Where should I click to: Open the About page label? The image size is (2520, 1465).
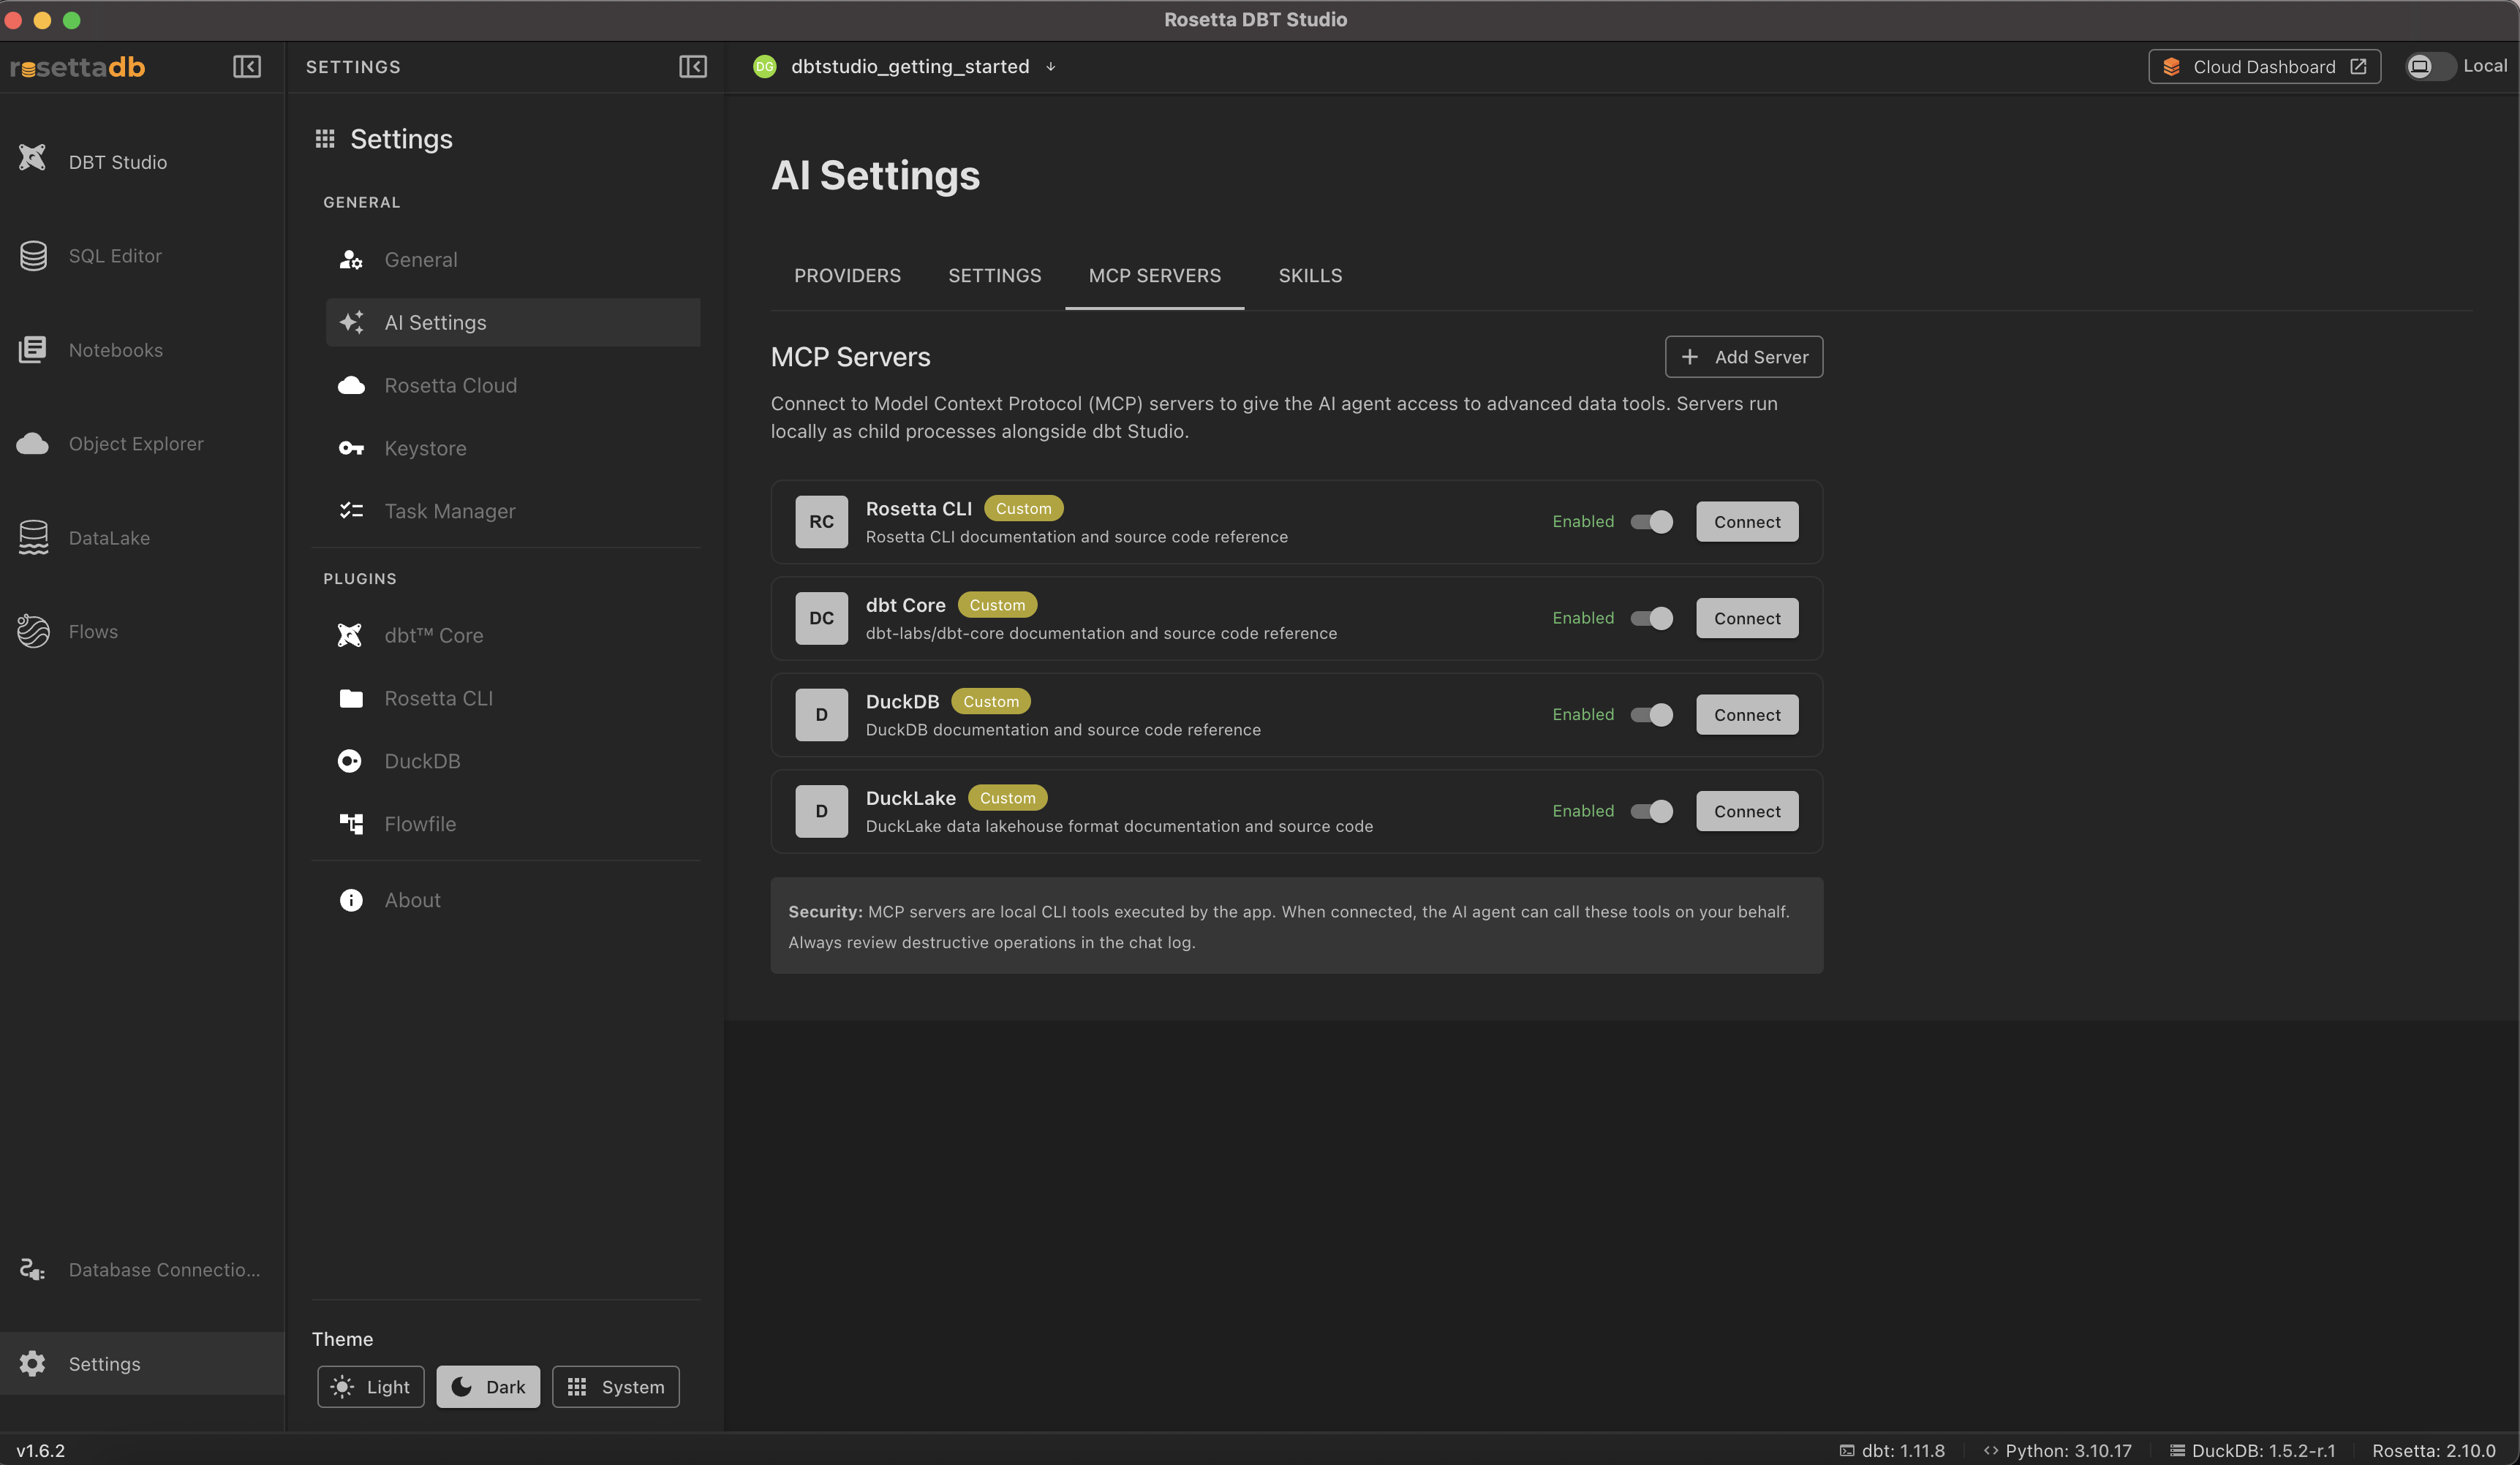pos(412,901)
